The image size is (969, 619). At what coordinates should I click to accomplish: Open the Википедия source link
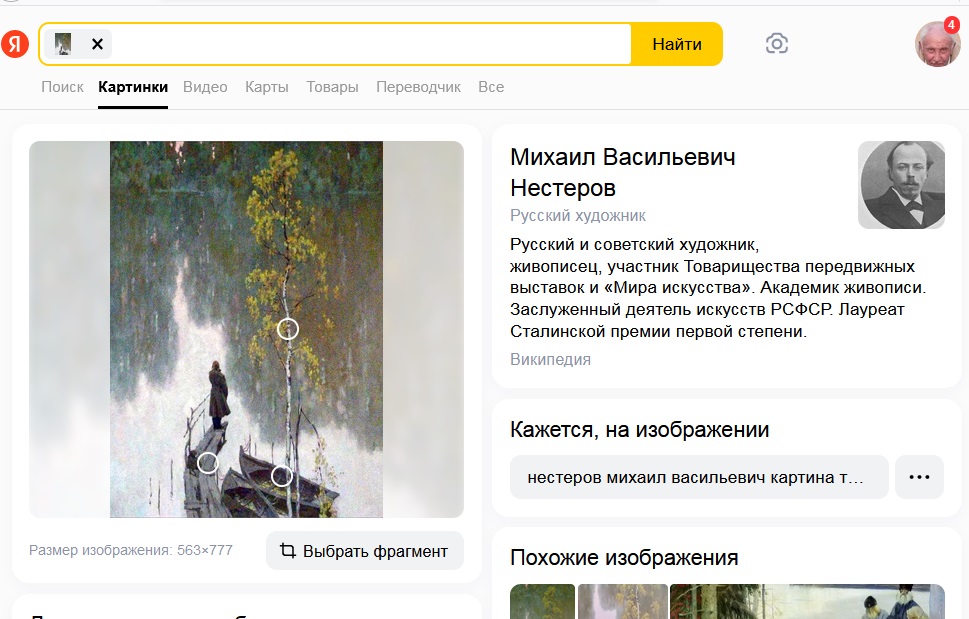click(550, 360)
